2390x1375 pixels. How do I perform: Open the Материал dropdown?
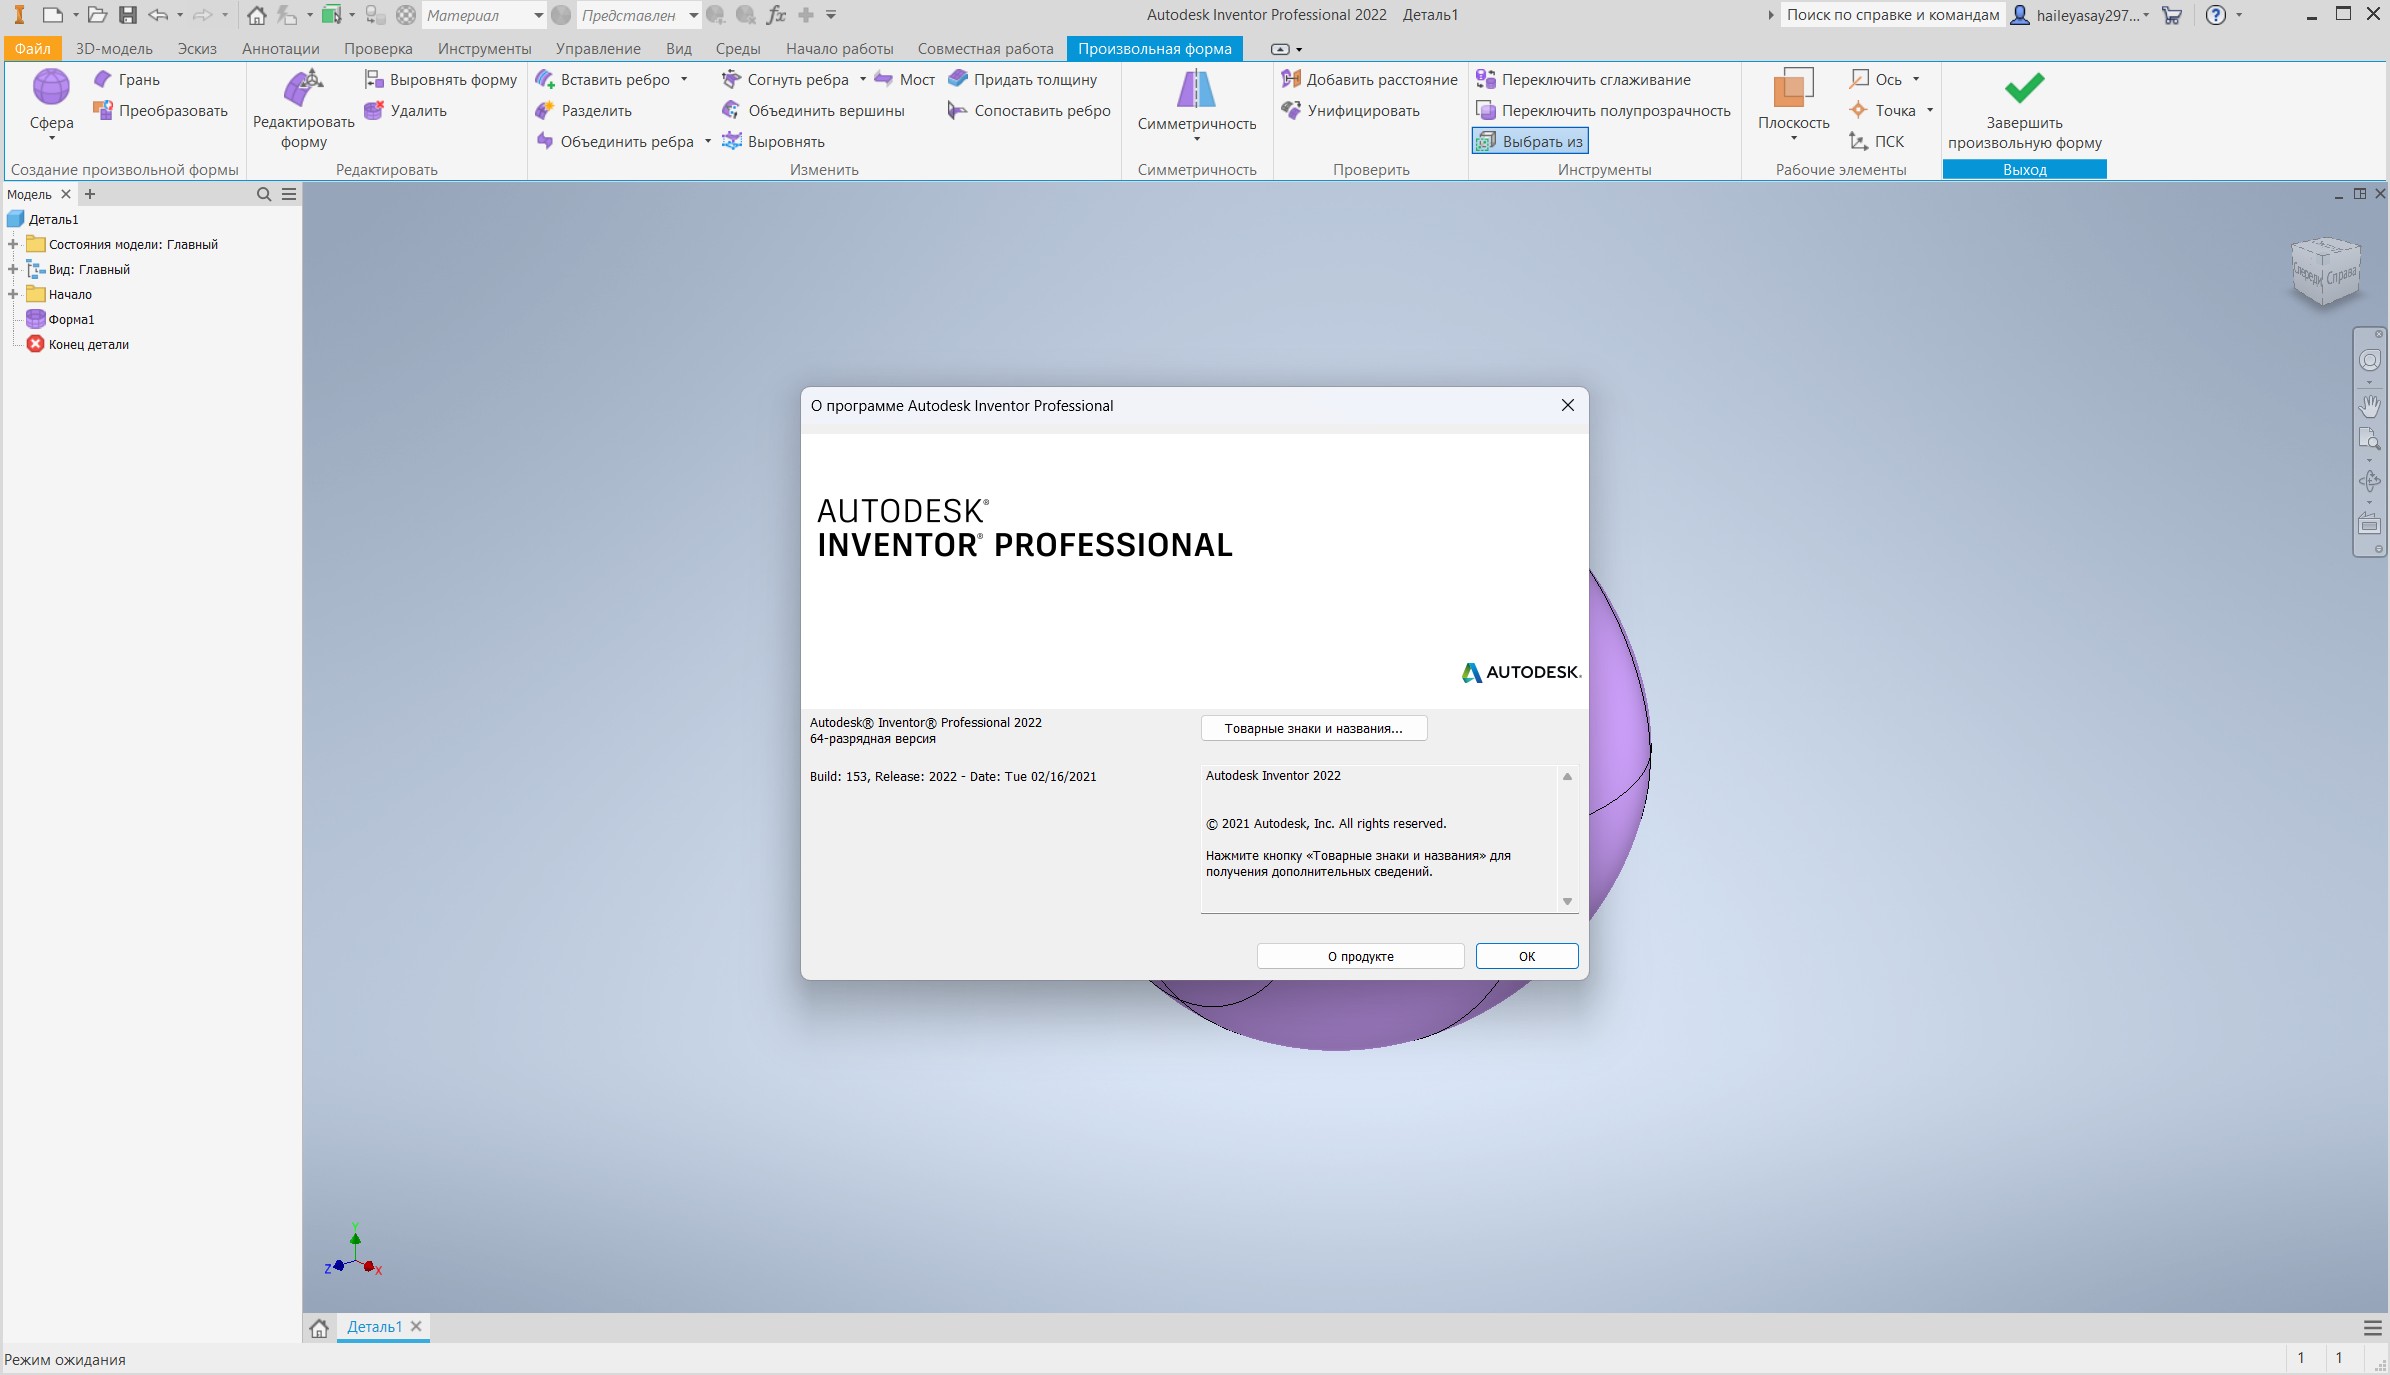(x=538, y=15)
